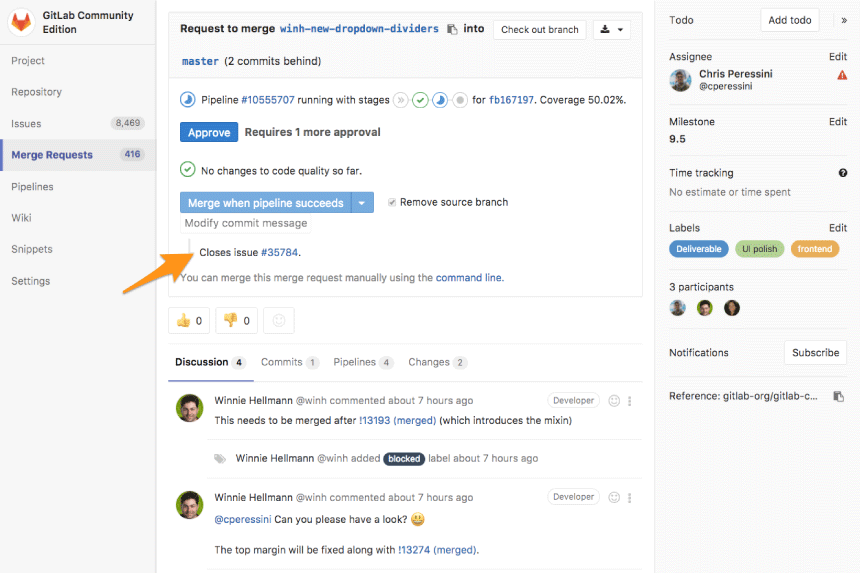This screenshot has width=860, height=573.
Task: Open more actions on cperessini comment
Action: coord(630,497)
